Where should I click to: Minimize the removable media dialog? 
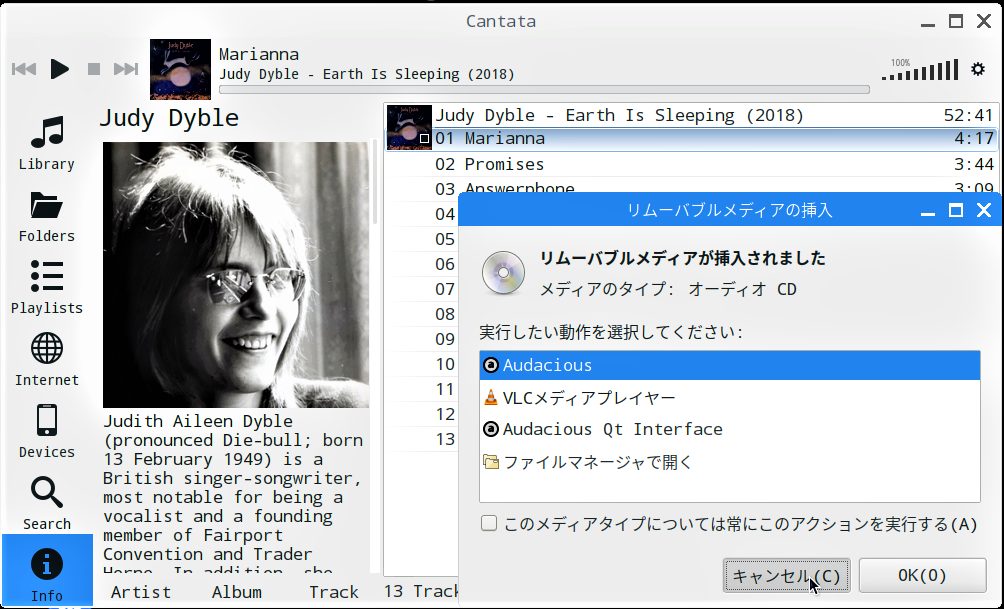928,214
